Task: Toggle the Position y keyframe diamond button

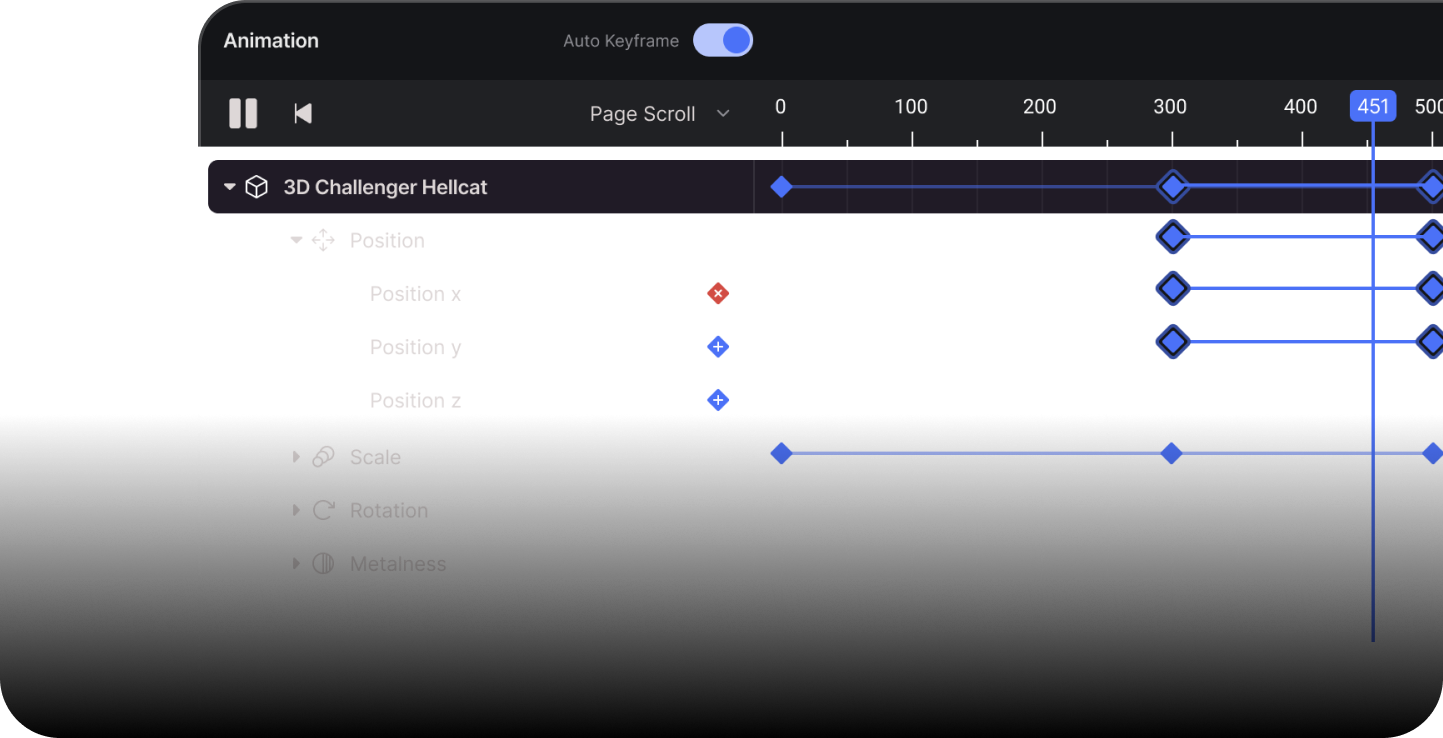Action: pos(717,347)
